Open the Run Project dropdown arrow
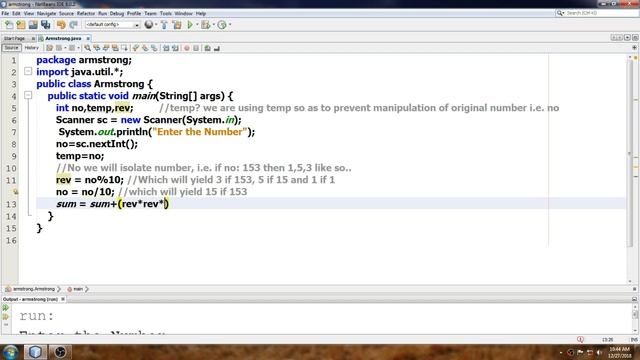 point(197,25)
